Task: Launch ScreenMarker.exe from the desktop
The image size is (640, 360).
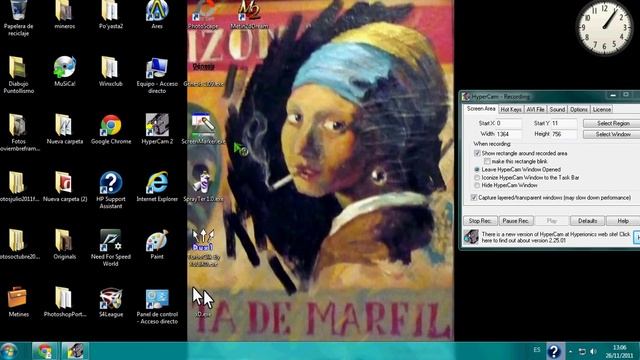Action: (203, 129)
